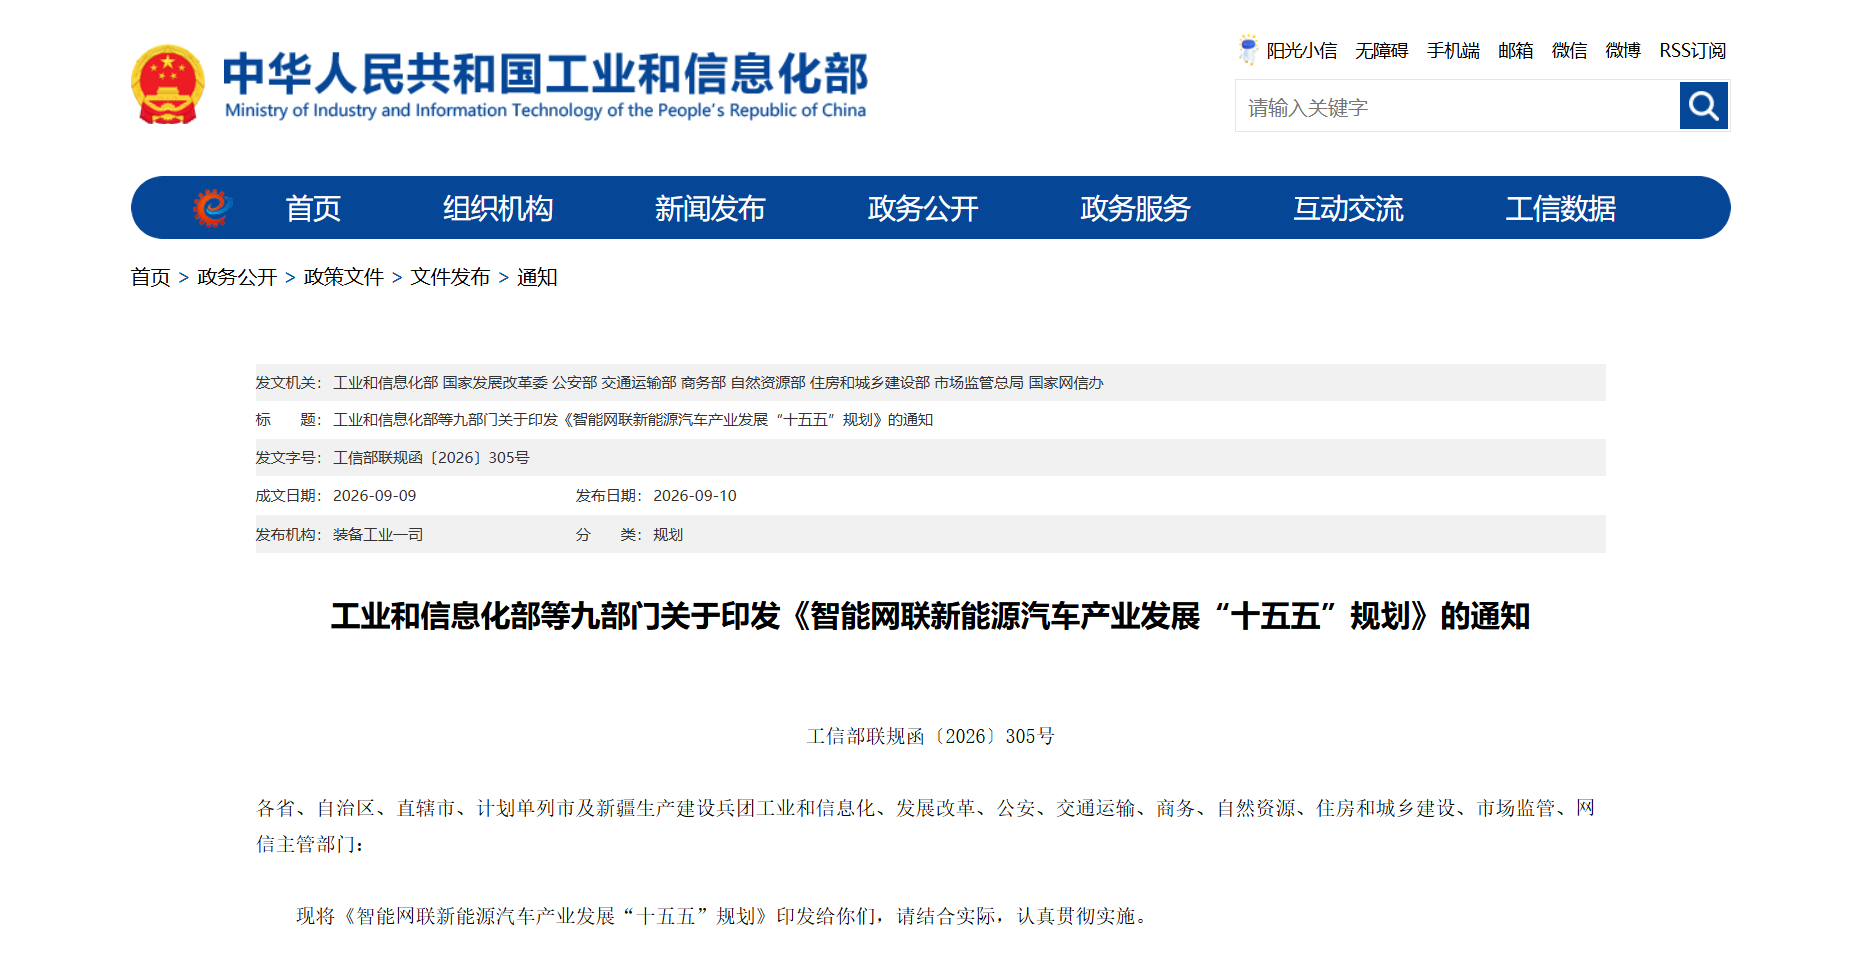The width and height of the screenshot is (1876, 962).
Task: Subscribe via the RSS订阅 link
Action: pyautogui.click(x=1692, y=51)
